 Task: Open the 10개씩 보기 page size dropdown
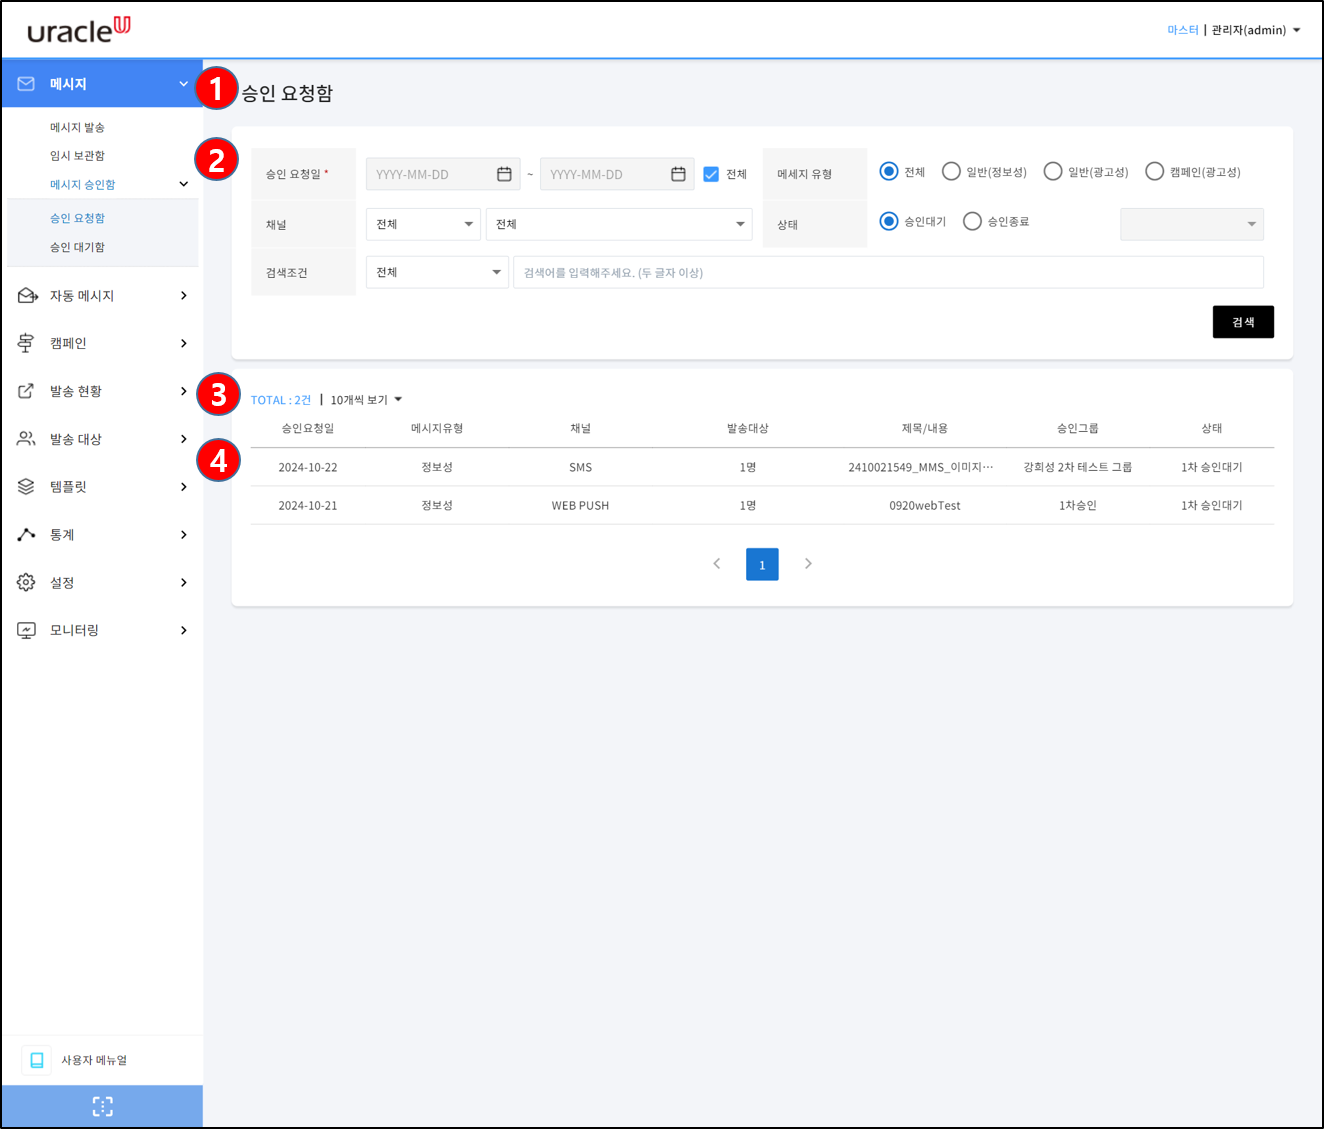click(366, 400)
